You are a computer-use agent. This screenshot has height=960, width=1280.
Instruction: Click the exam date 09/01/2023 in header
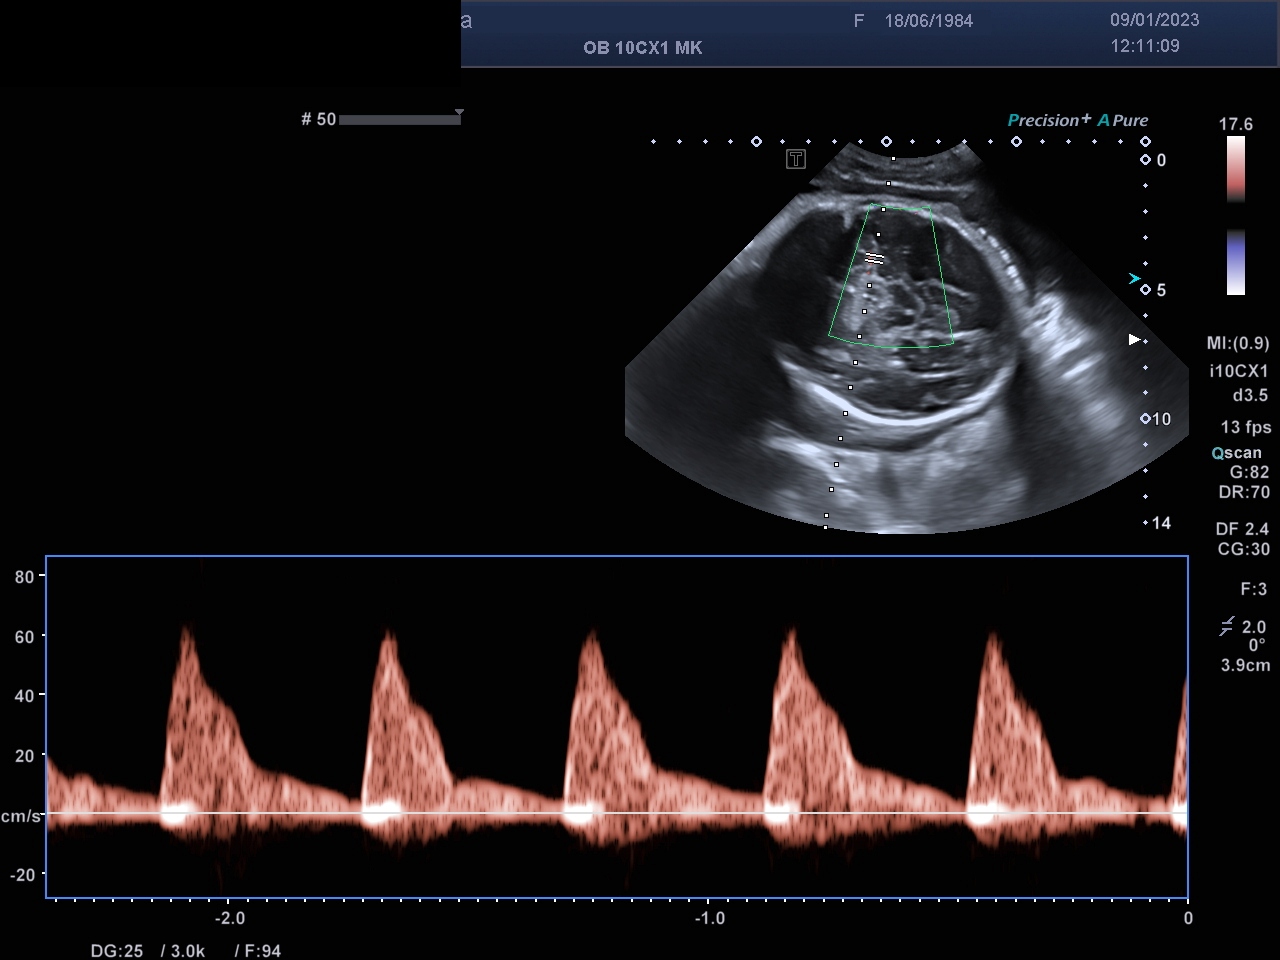(1154, 20)
